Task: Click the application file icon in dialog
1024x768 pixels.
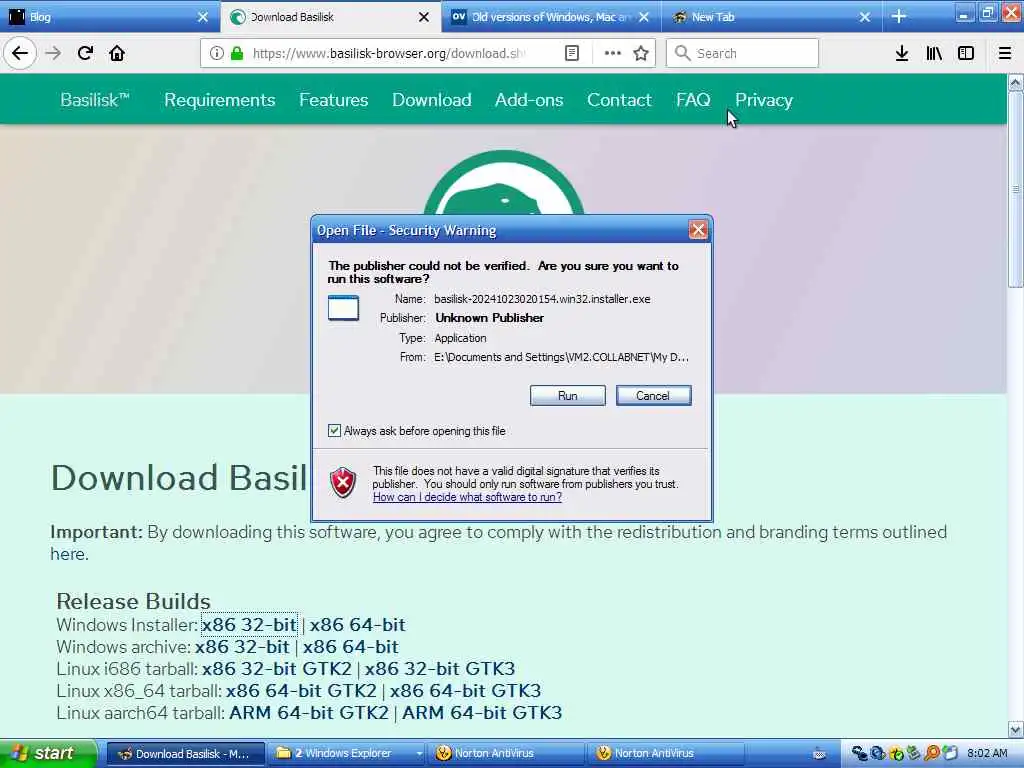Action: (x=344, y=308)
